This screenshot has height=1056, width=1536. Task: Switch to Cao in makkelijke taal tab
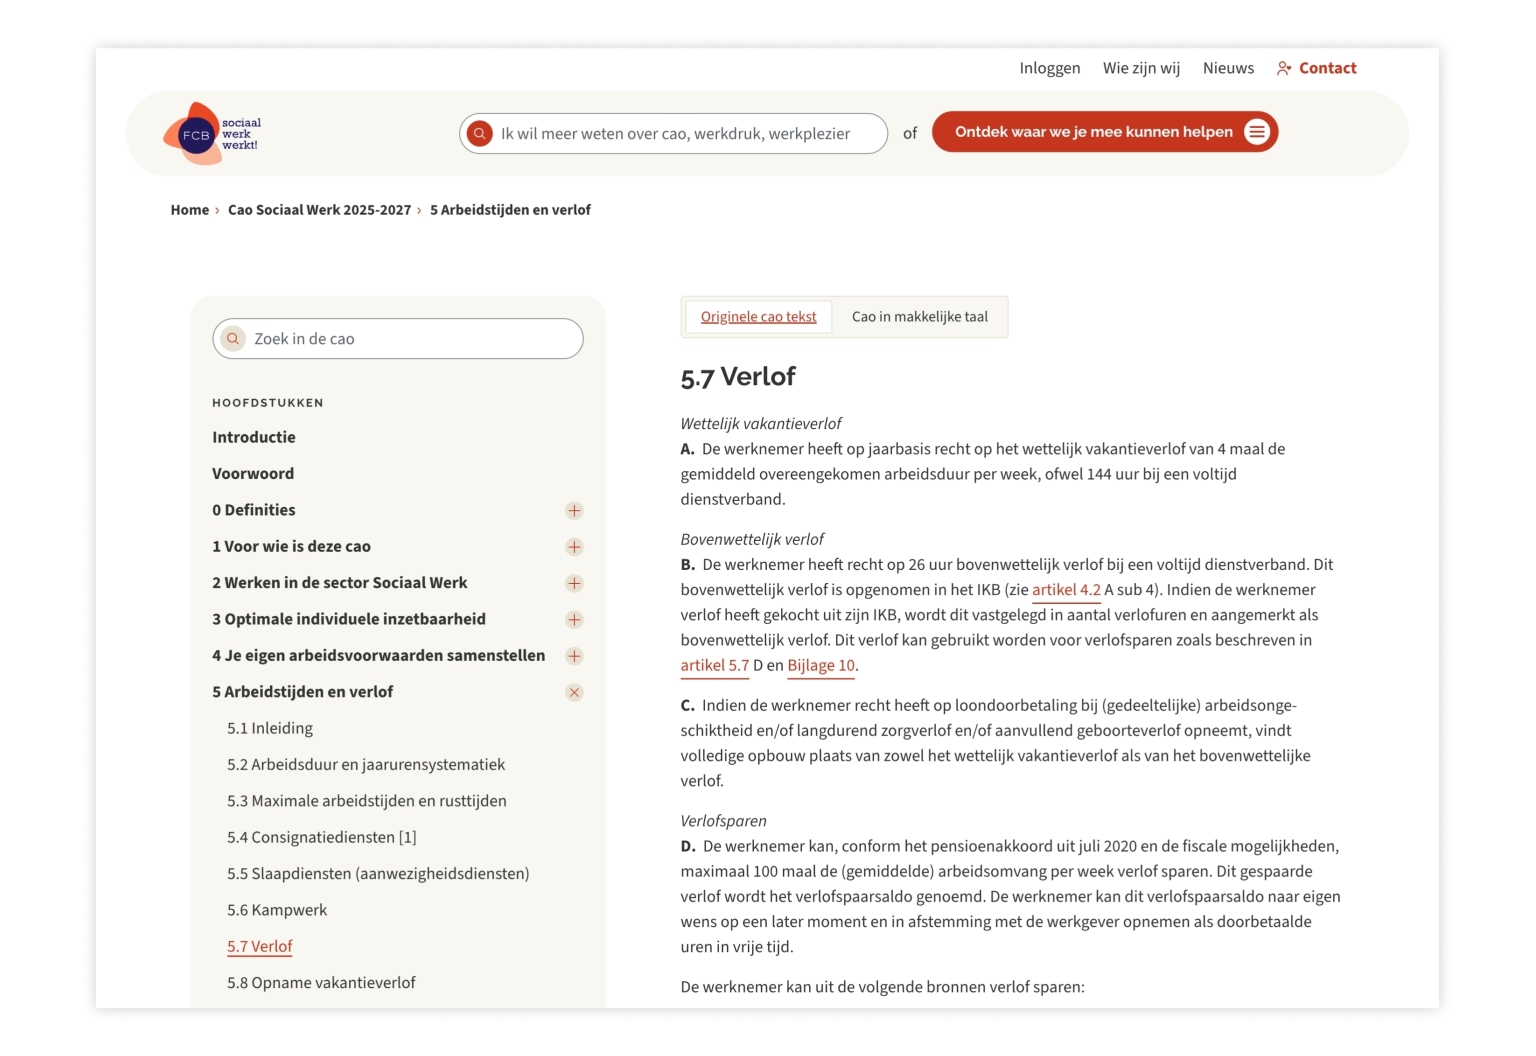tap(919, 317)
